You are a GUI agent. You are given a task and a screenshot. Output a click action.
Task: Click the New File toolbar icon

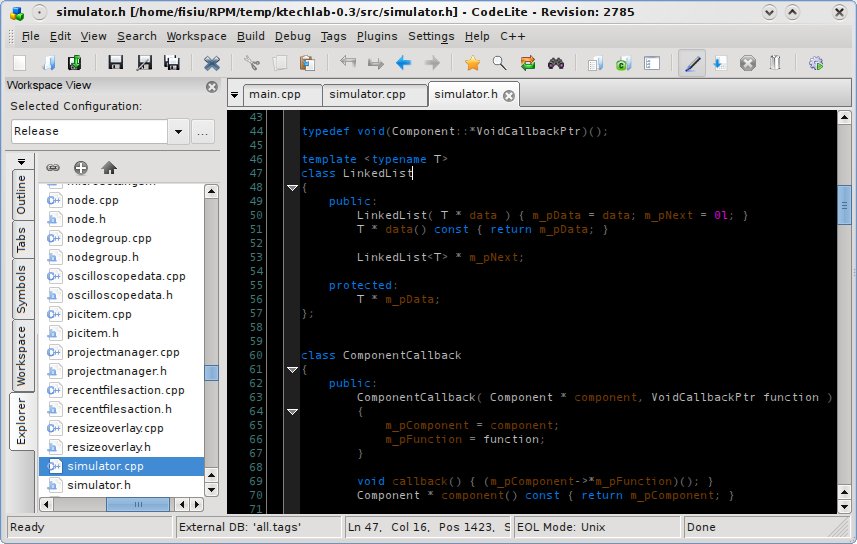click(19, 63)
